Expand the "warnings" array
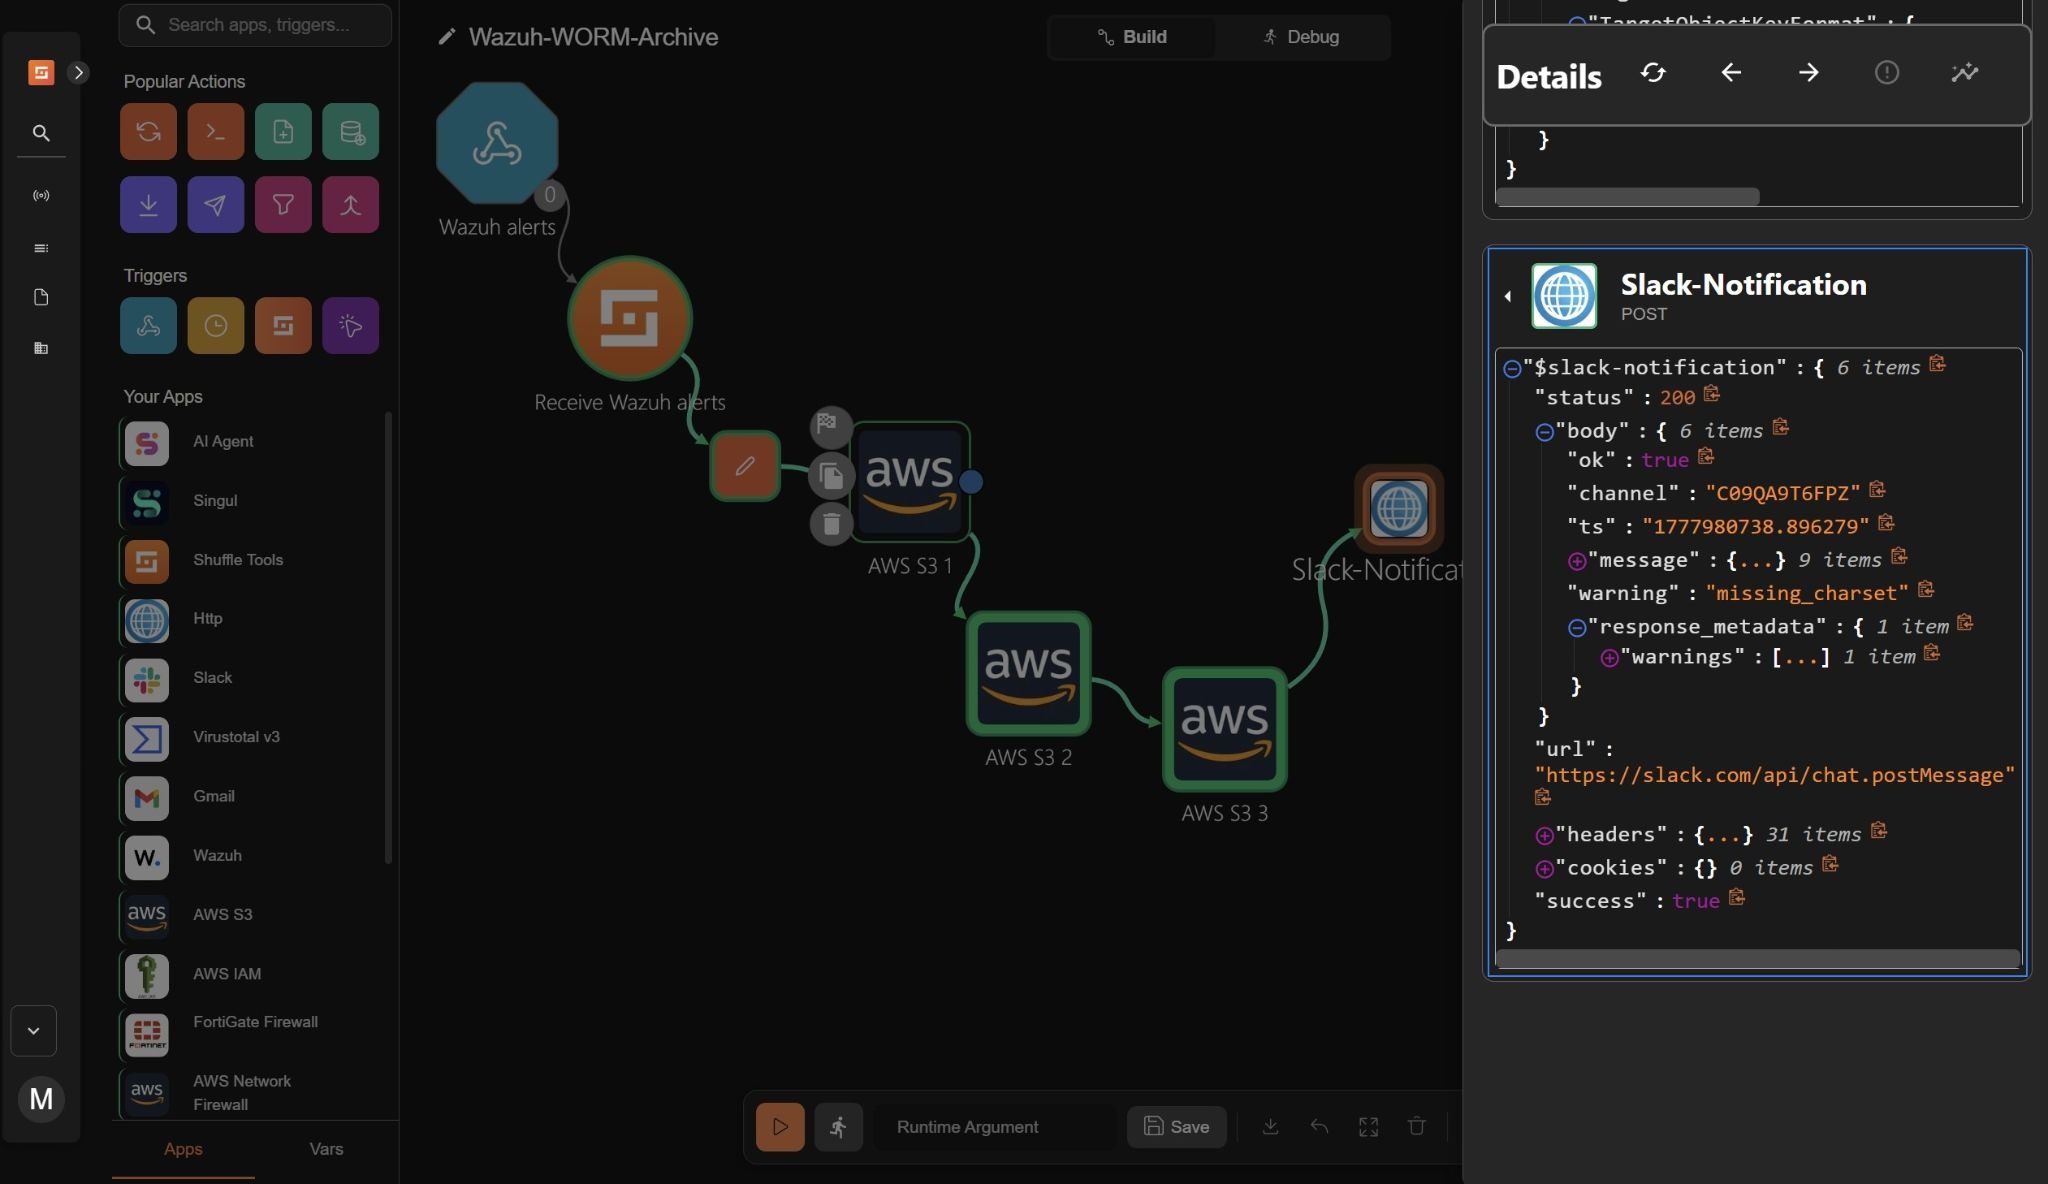The height and width of the screenshot is (1184, 2048). pos(1609,658)
